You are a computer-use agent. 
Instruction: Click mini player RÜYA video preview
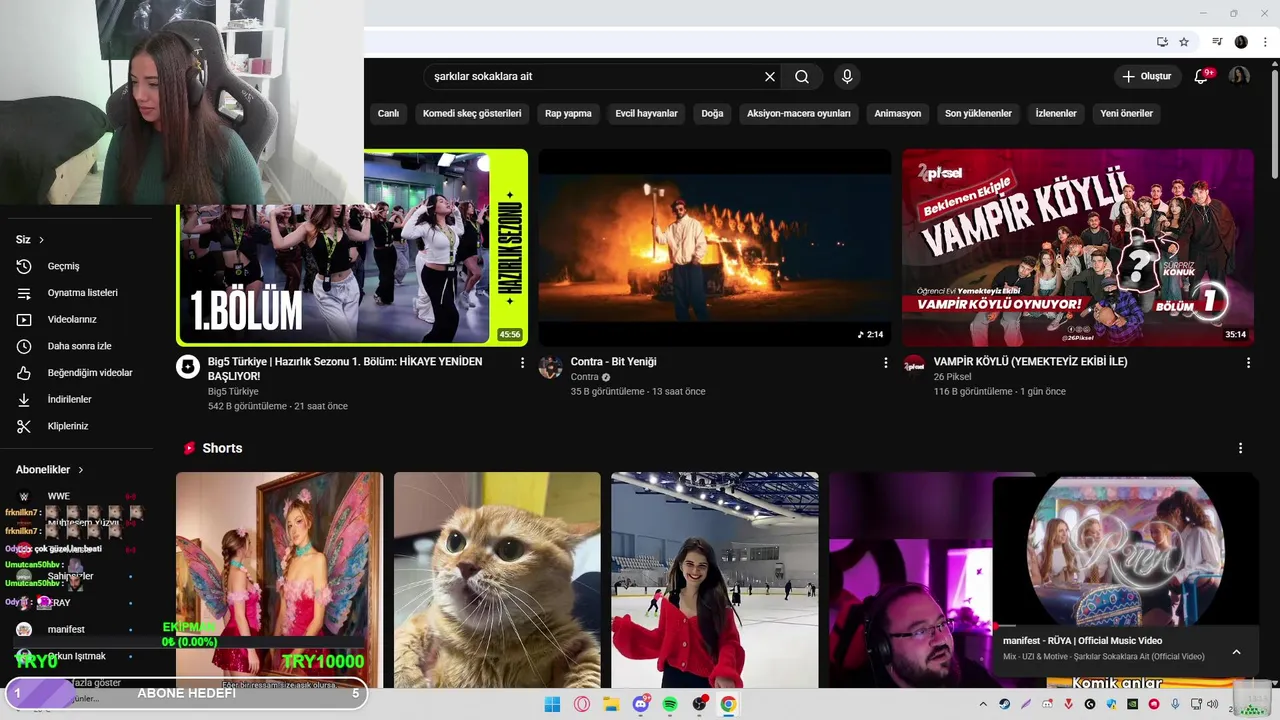pos(1126,551)
